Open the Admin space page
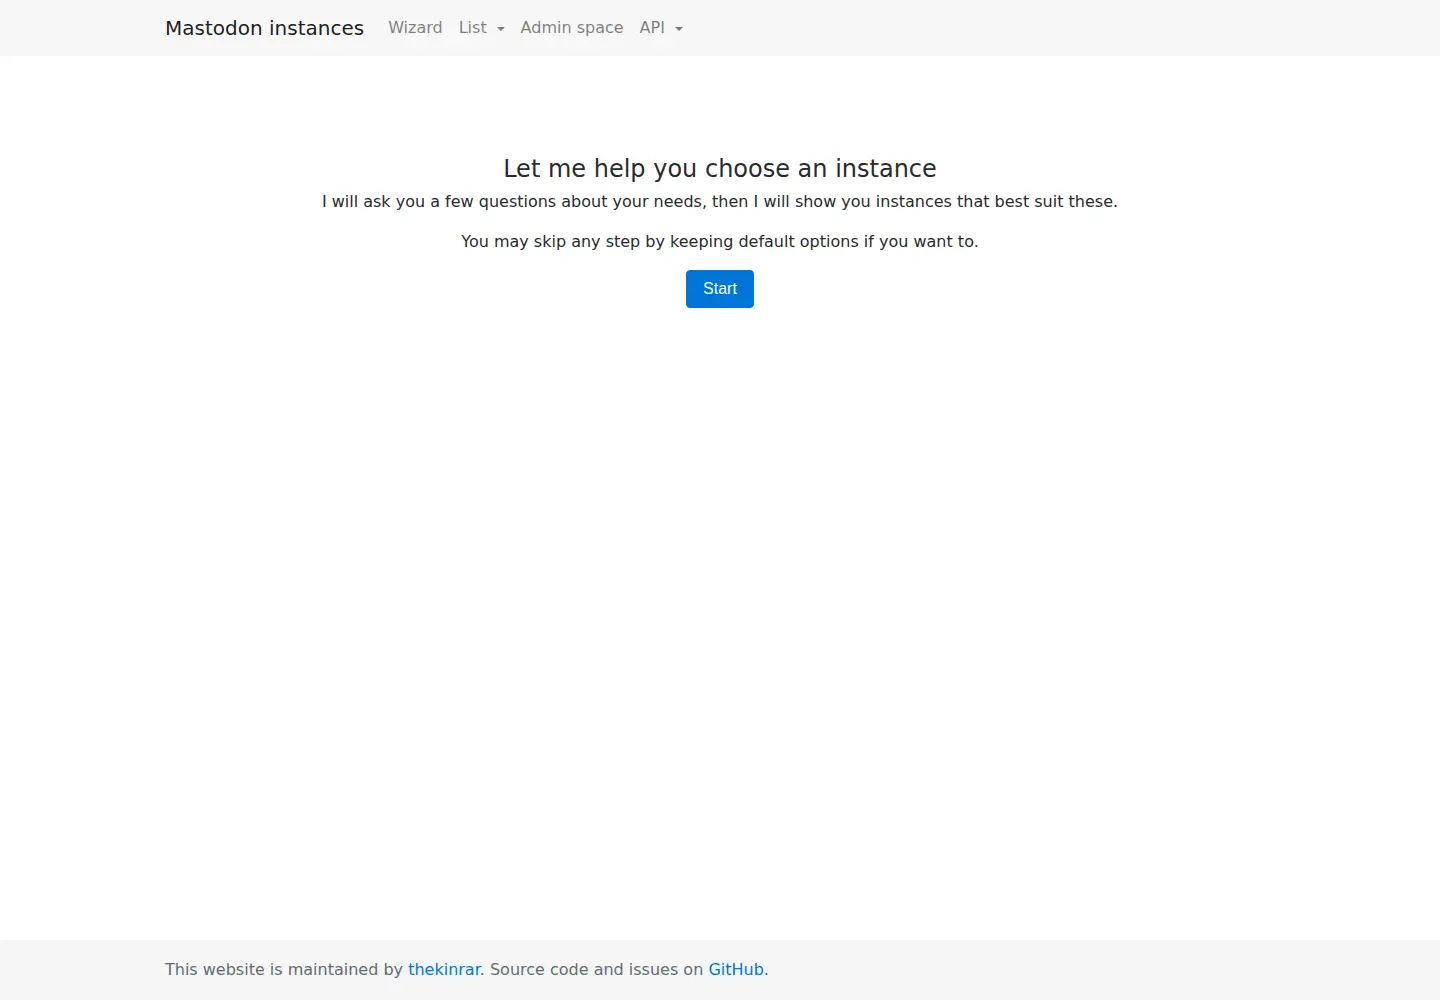The image size is (1440, 1000). click(572, 28)
